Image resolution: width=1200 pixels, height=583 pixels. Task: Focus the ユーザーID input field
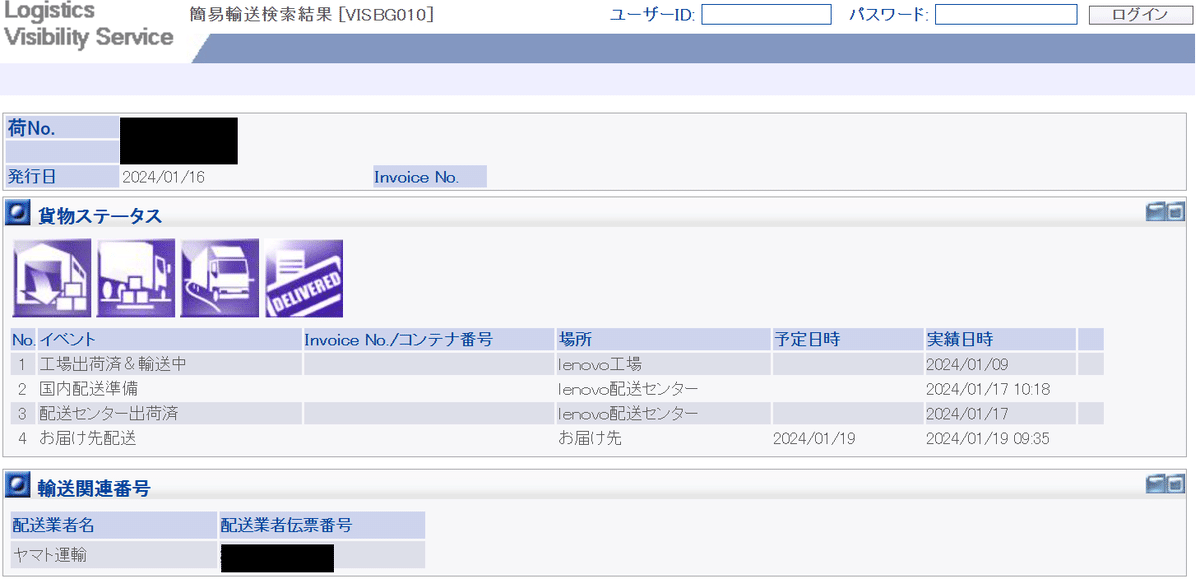pyautogui.click(x=766, y=14)
